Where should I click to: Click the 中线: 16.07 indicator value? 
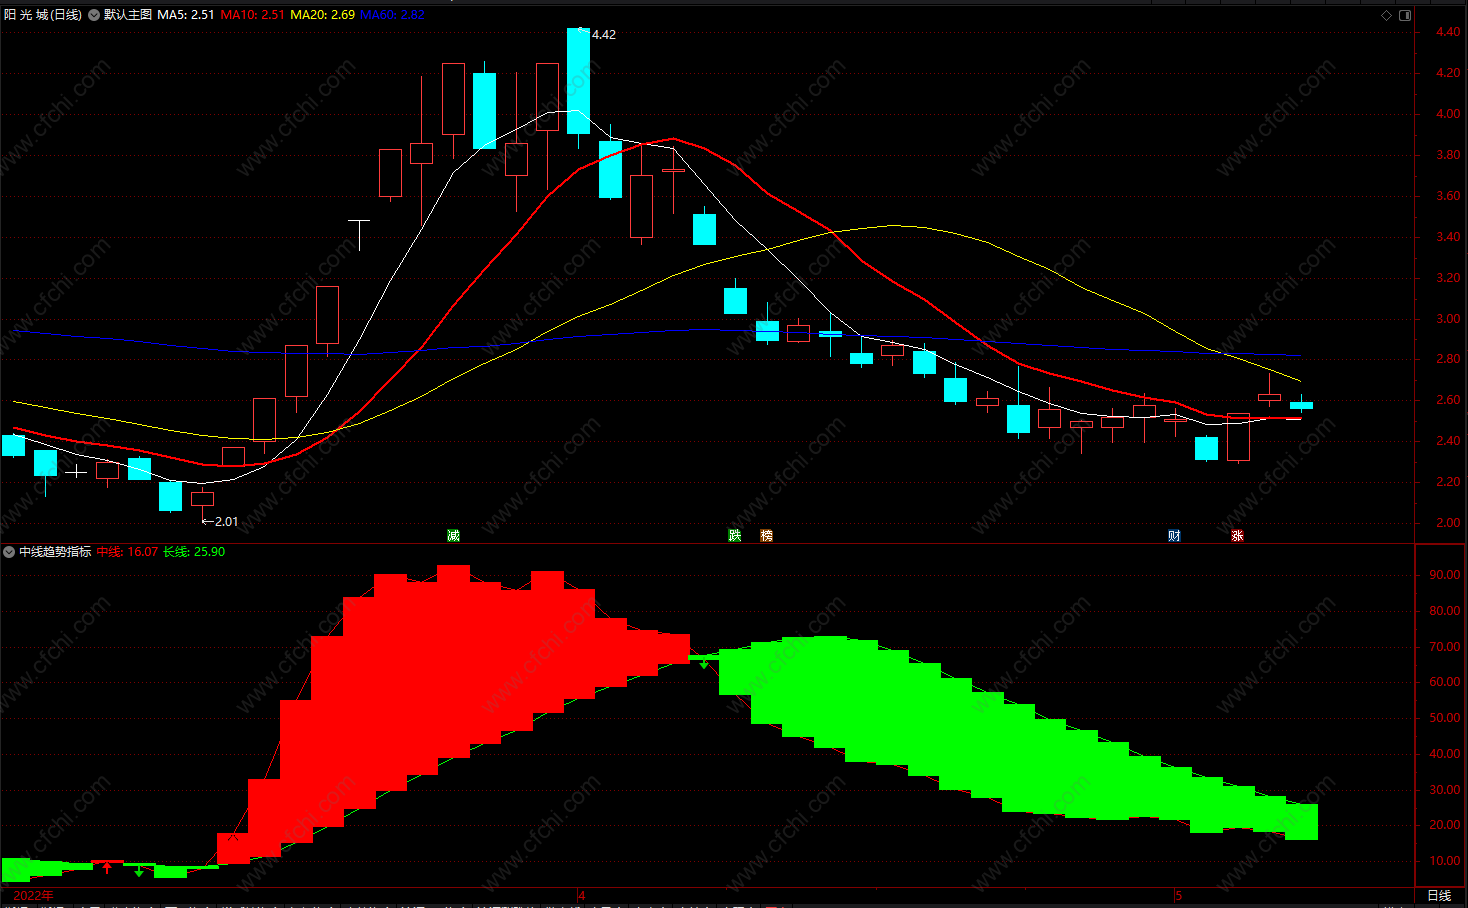127,552
